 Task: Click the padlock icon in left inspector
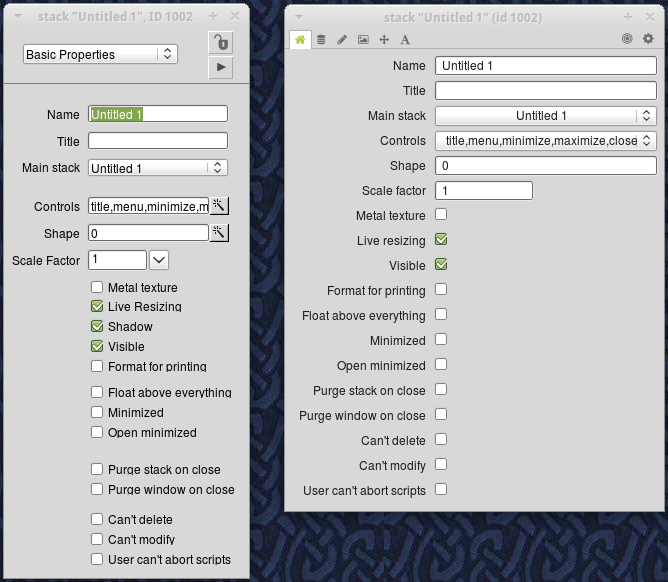click(220, 42)
